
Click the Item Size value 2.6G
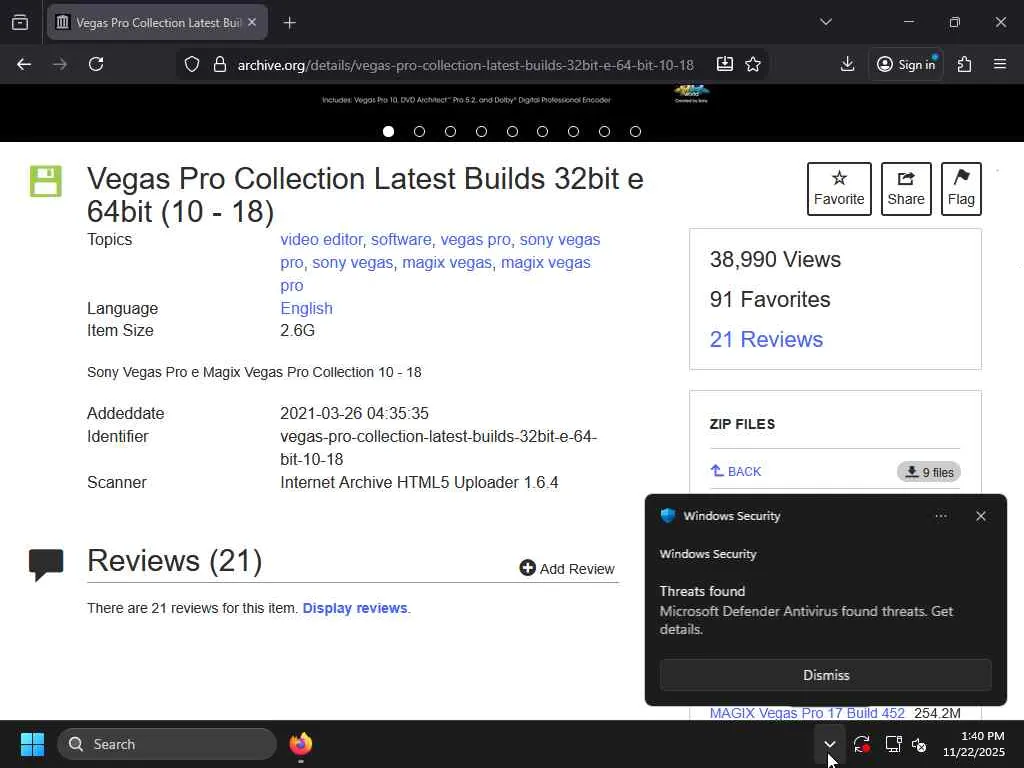pyautogui.click(x=297, y=330)
